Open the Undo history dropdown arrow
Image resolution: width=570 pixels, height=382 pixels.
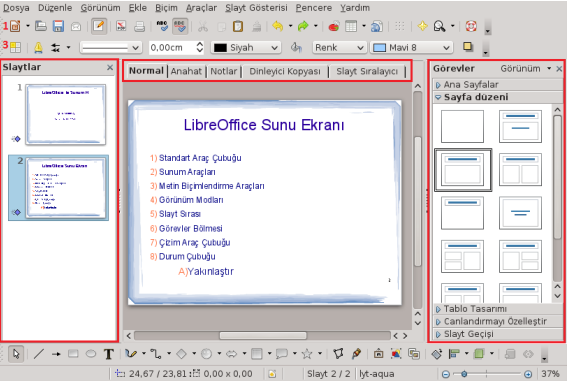[x=290, y=26]
